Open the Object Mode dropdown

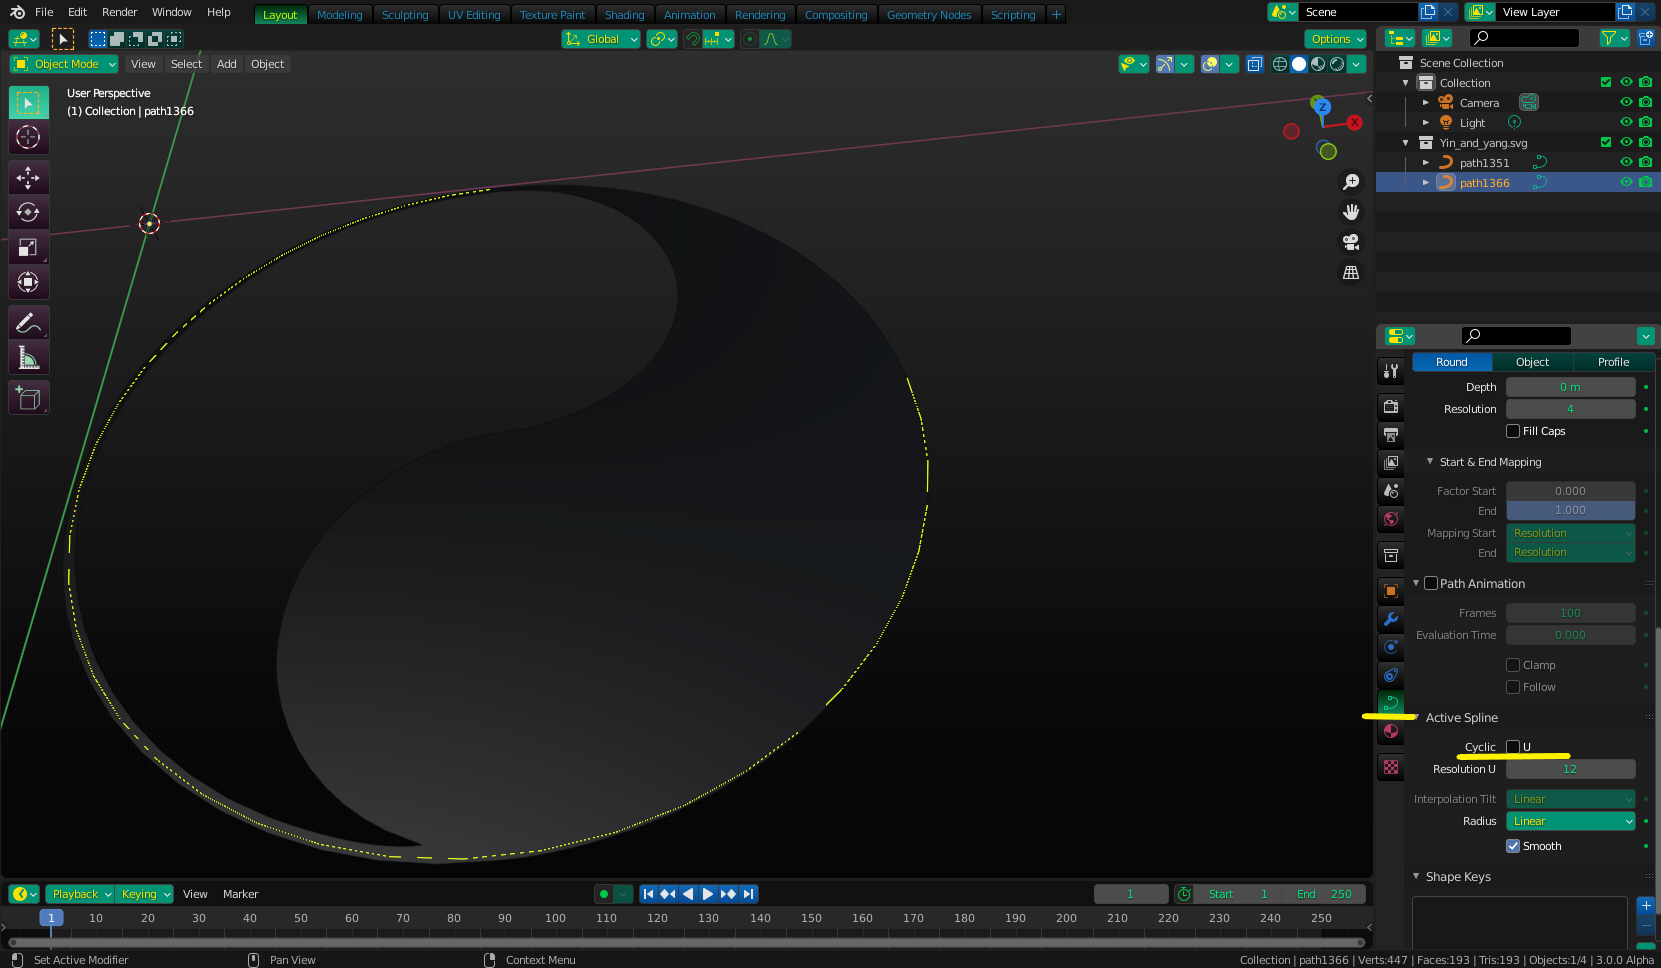pos(64,64)
